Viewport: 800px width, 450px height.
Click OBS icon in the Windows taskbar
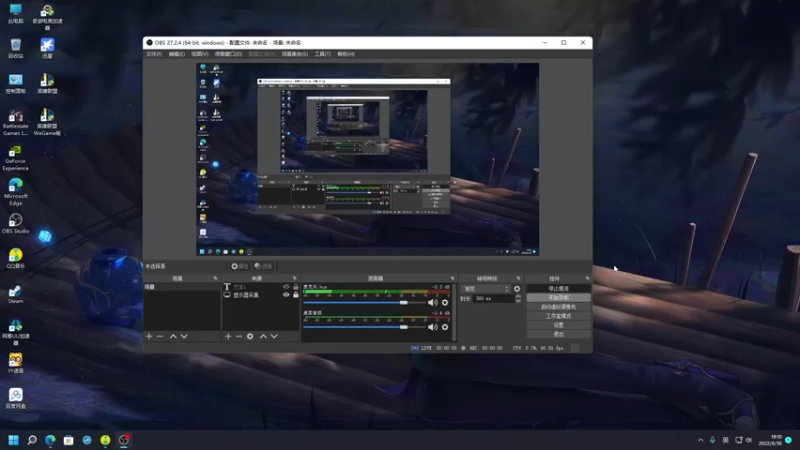pyautogui.click(x=123, y=440)
